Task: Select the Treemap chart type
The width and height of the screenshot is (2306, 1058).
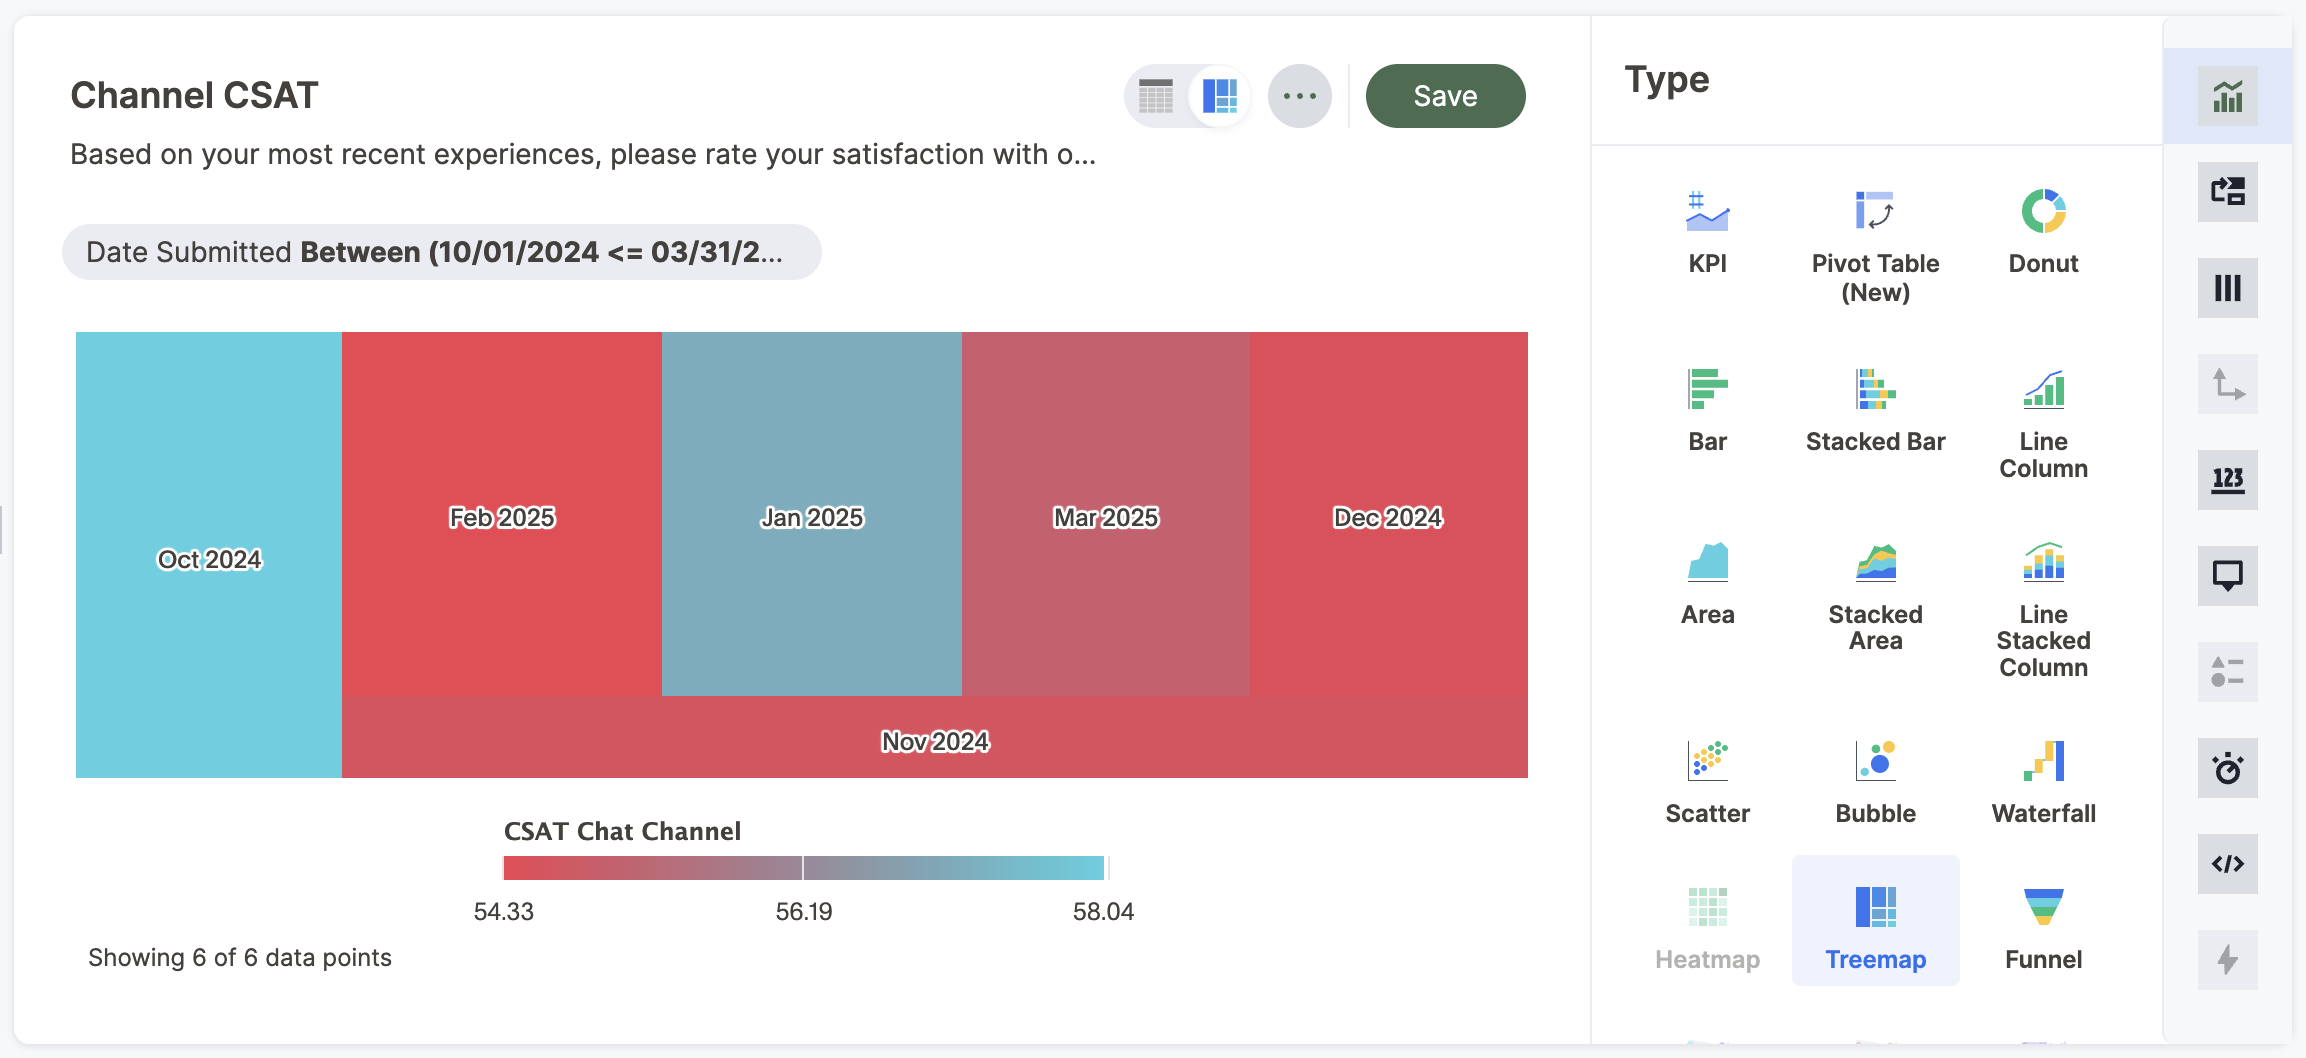Action: pos(1875,924)
